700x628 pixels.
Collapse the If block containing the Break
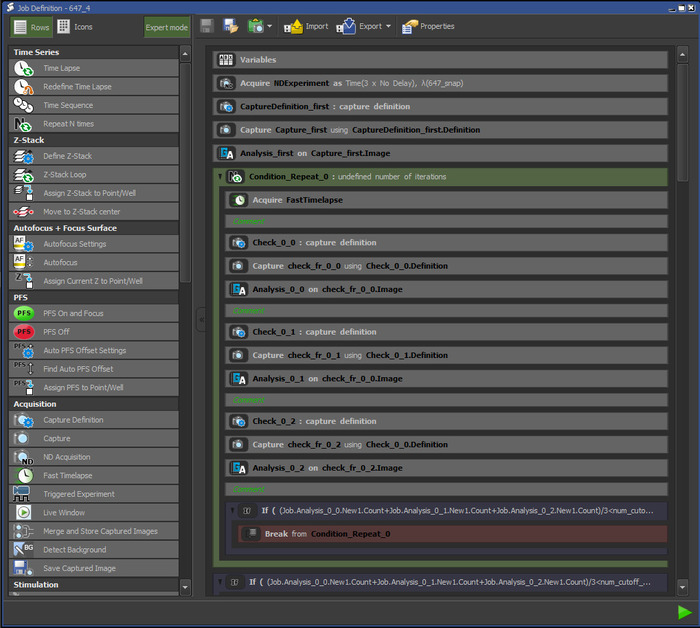click(x=232, y=511)
